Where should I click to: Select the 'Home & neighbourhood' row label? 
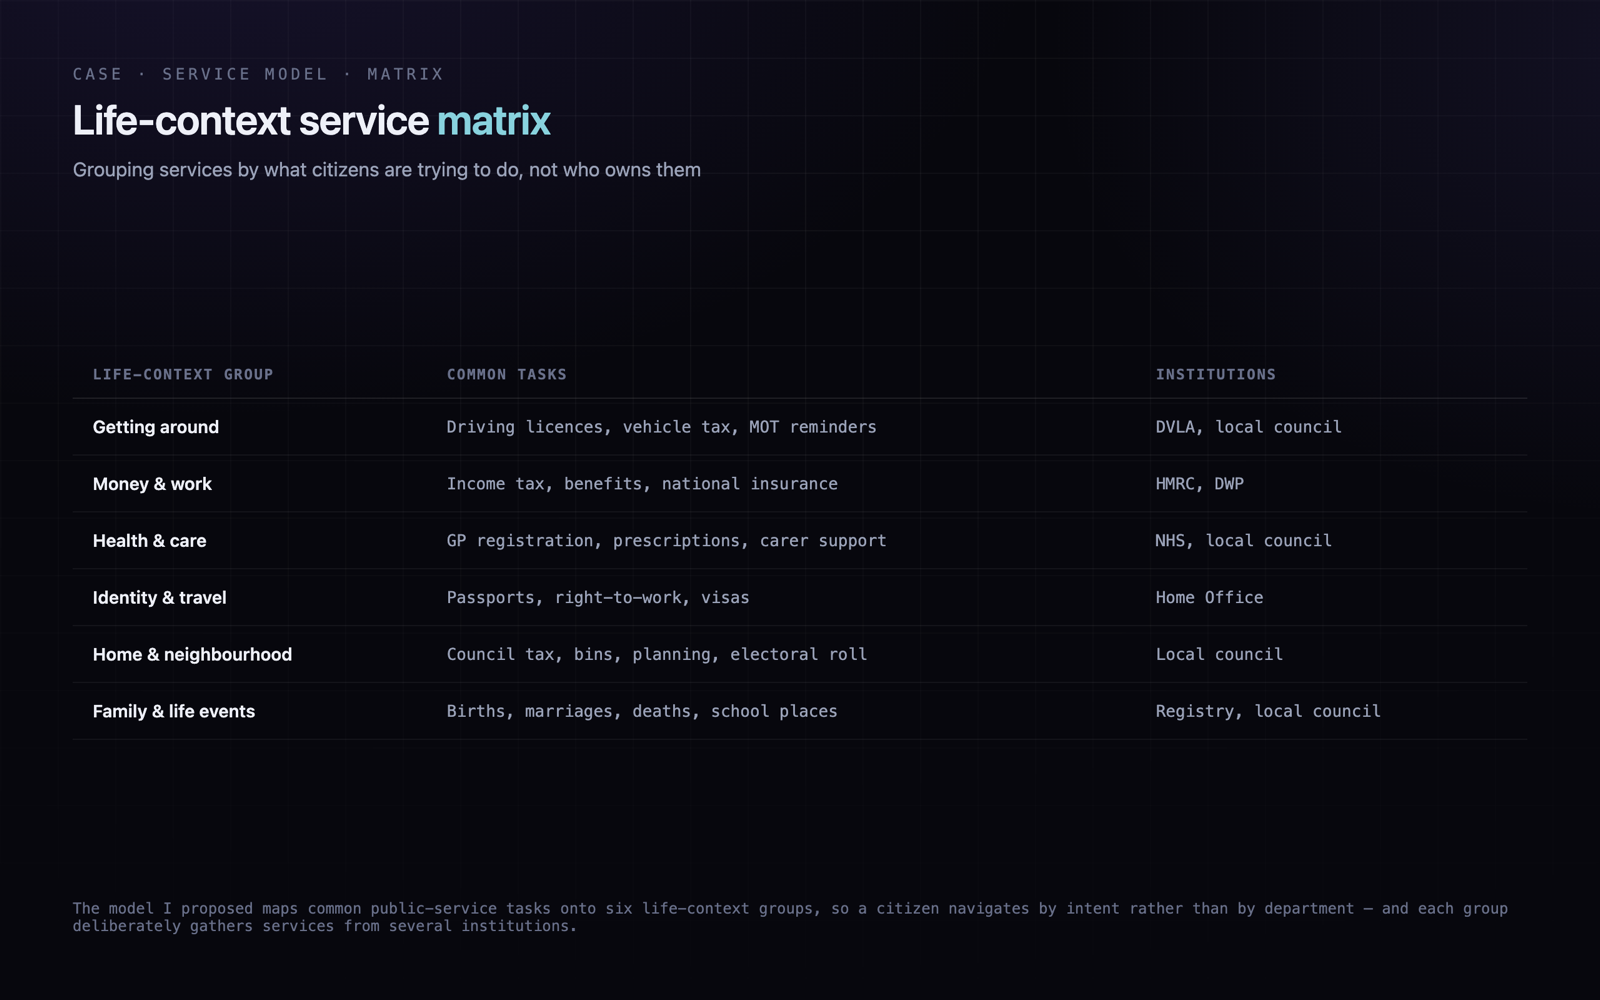(x=193, y=655)
